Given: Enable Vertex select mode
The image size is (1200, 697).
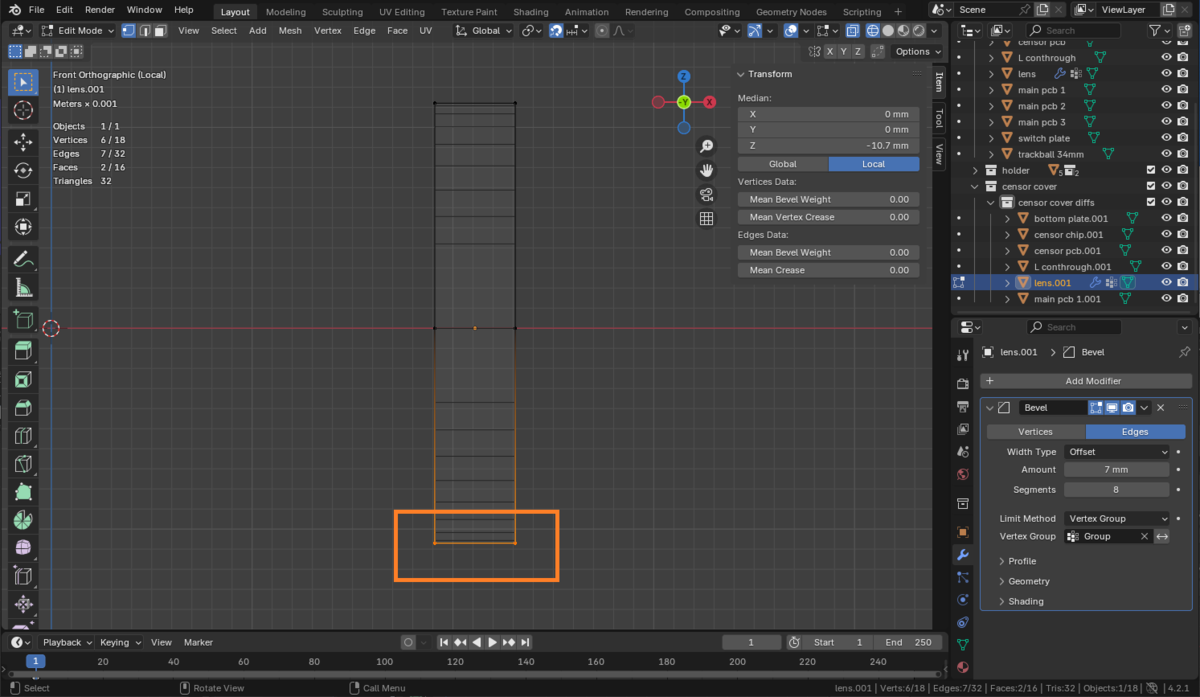Looking at the screenshot, I should [129, 30].
